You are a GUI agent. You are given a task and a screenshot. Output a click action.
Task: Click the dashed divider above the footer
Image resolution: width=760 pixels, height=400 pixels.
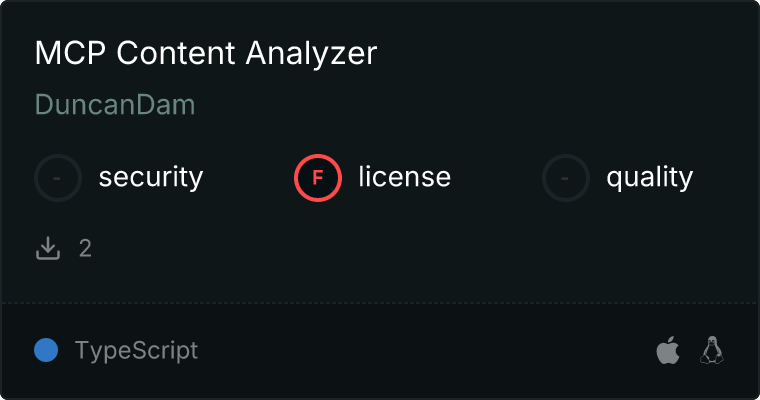tap(380, 302)
